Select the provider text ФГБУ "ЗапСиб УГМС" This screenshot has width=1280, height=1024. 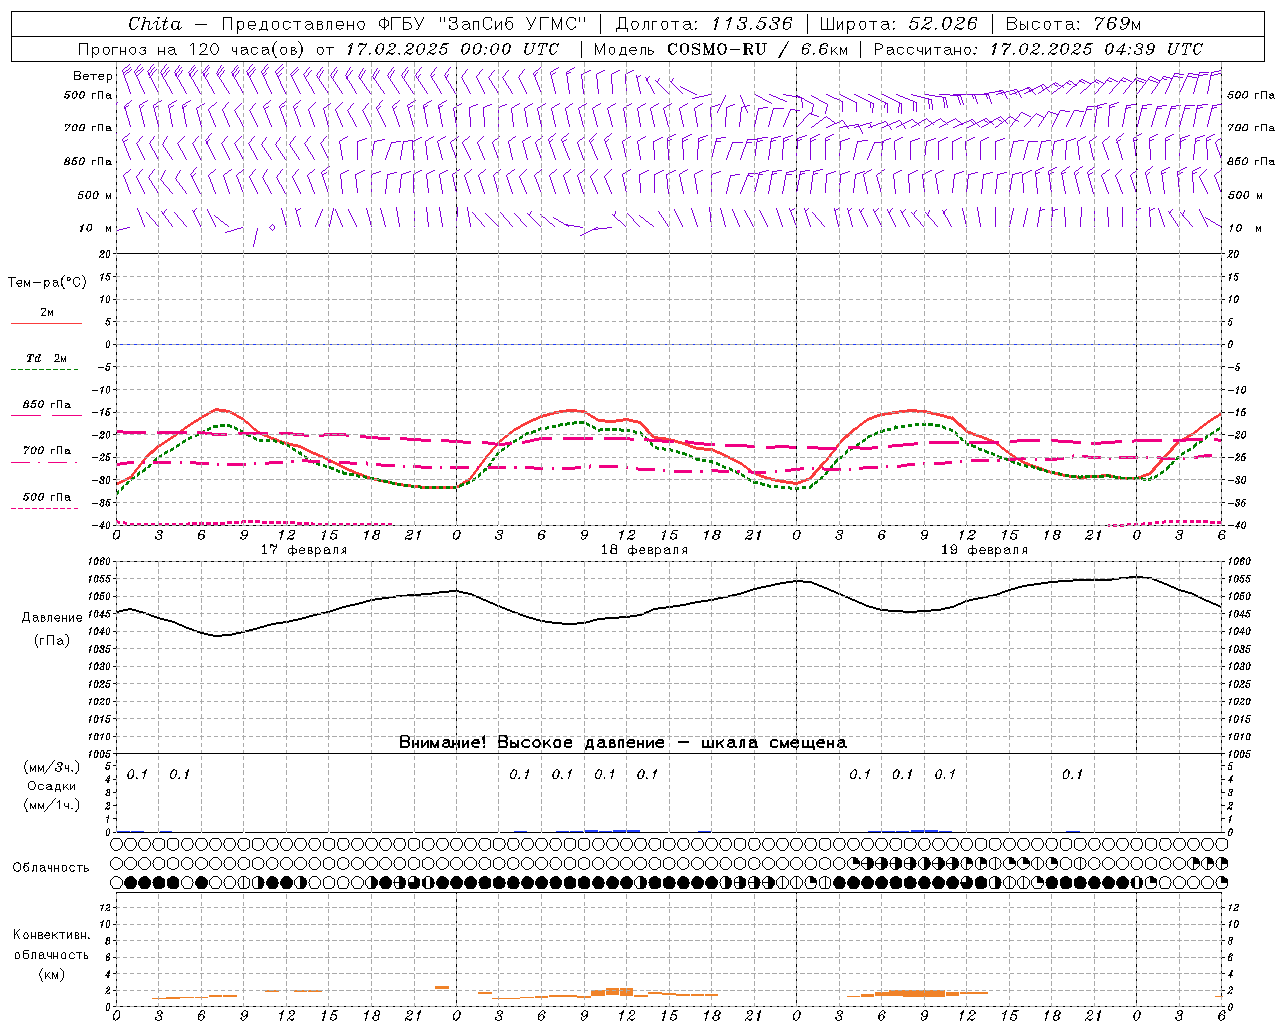coord(484,24)
